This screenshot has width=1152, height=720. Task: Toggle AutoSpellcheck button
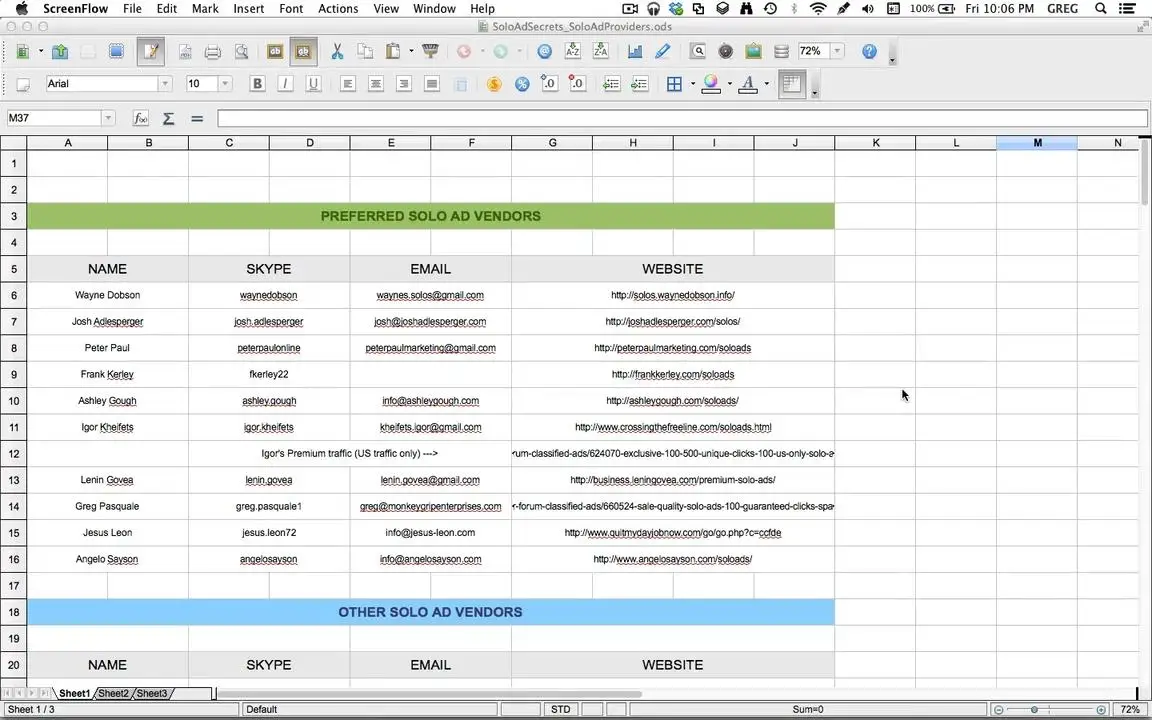click(x=303, y=51)
